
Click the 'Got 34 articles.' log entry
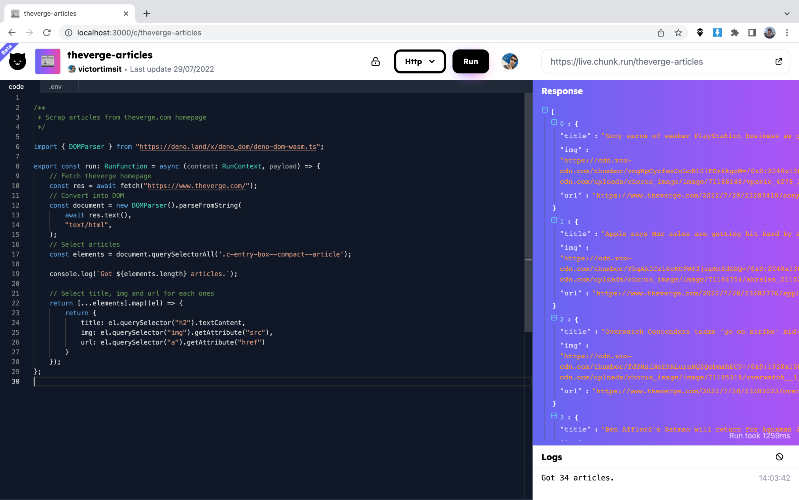tap(577, 478)
